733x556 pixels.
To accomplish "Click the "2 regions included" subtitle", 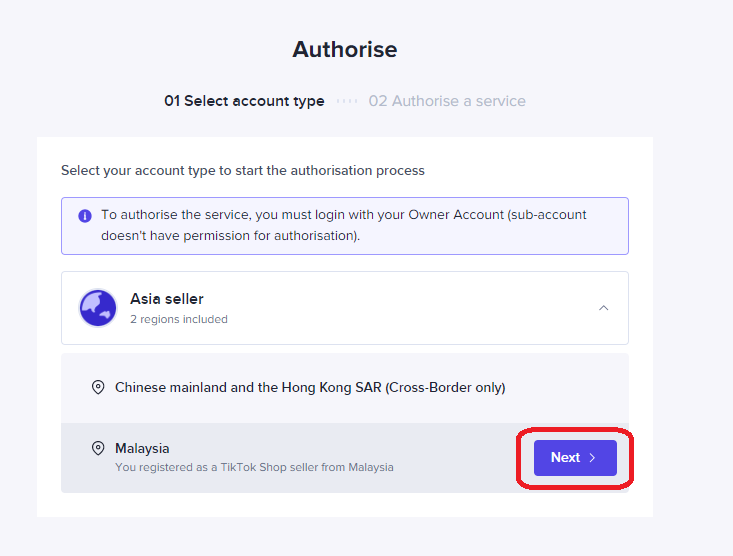I will (x=179, y=320).
